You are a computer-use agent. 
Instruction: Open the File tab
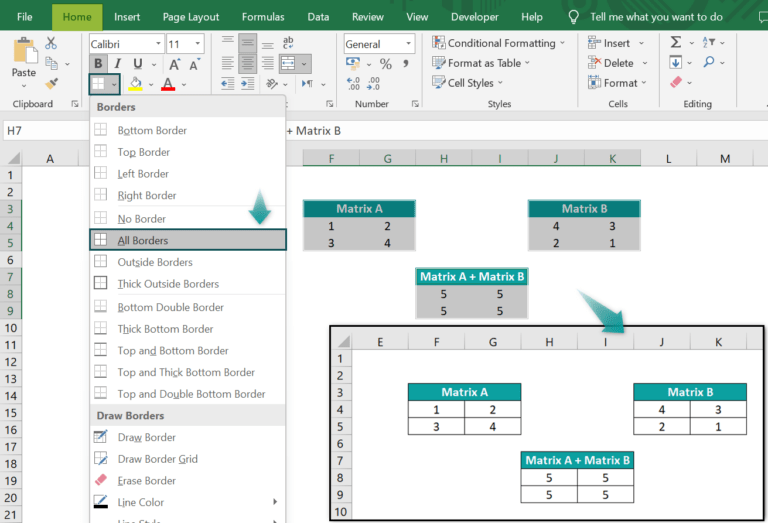pyautogui.click(x=24, y=17)
